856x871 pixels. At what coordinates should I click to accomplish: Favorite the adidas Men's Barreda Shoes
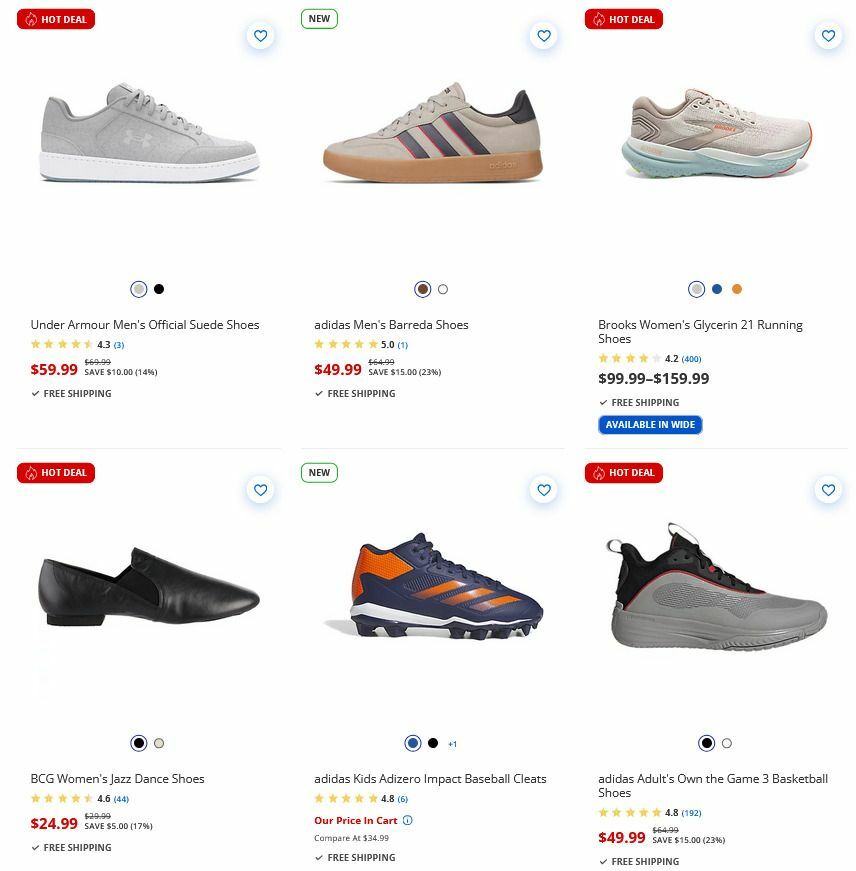[544, 35]
